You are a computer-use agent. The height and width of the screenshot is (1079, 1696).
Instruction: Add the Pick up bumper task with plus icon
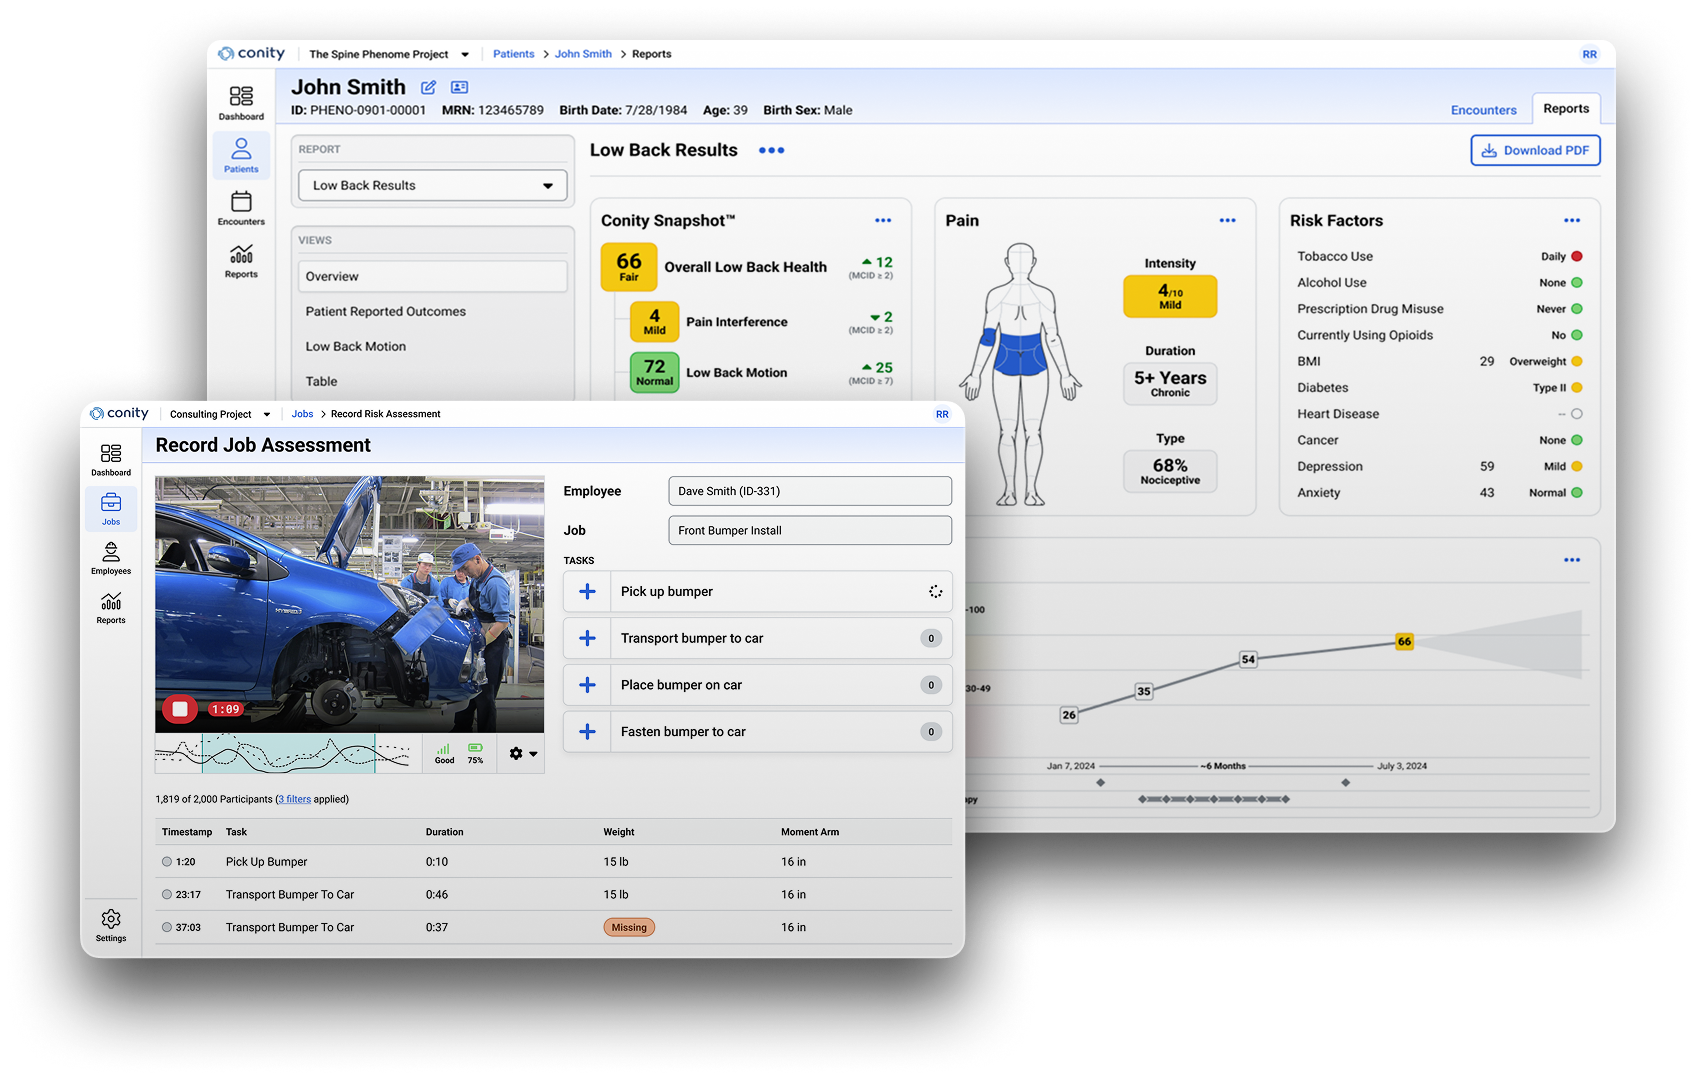point(587,592)
